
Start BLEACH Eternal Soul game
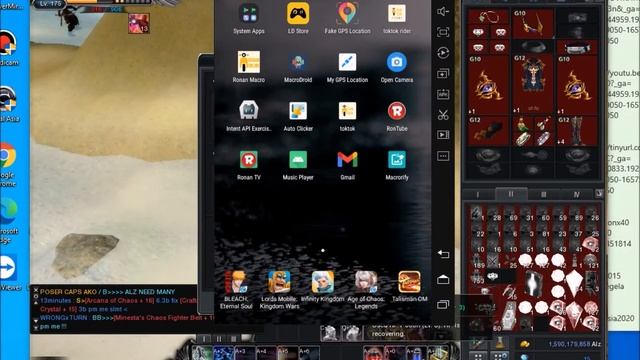click(236, 282)
